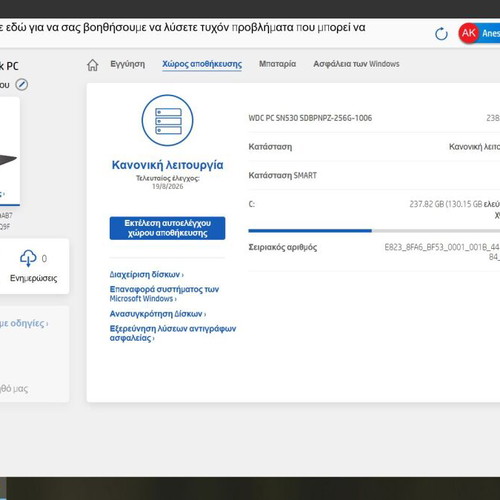The height and width of the screenshot is (500, 500).
Task: Open the Διαχείριση δίσκων link
Action: coord(147,274)
